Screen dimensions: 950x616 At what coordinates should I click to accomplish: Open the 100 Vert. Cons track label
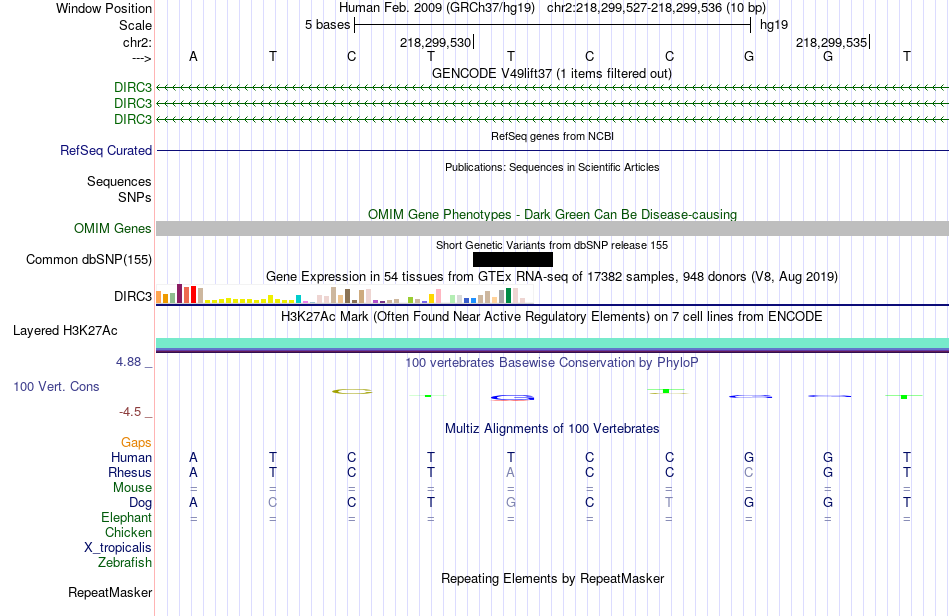pyautogui.click(x=56, y=386)
